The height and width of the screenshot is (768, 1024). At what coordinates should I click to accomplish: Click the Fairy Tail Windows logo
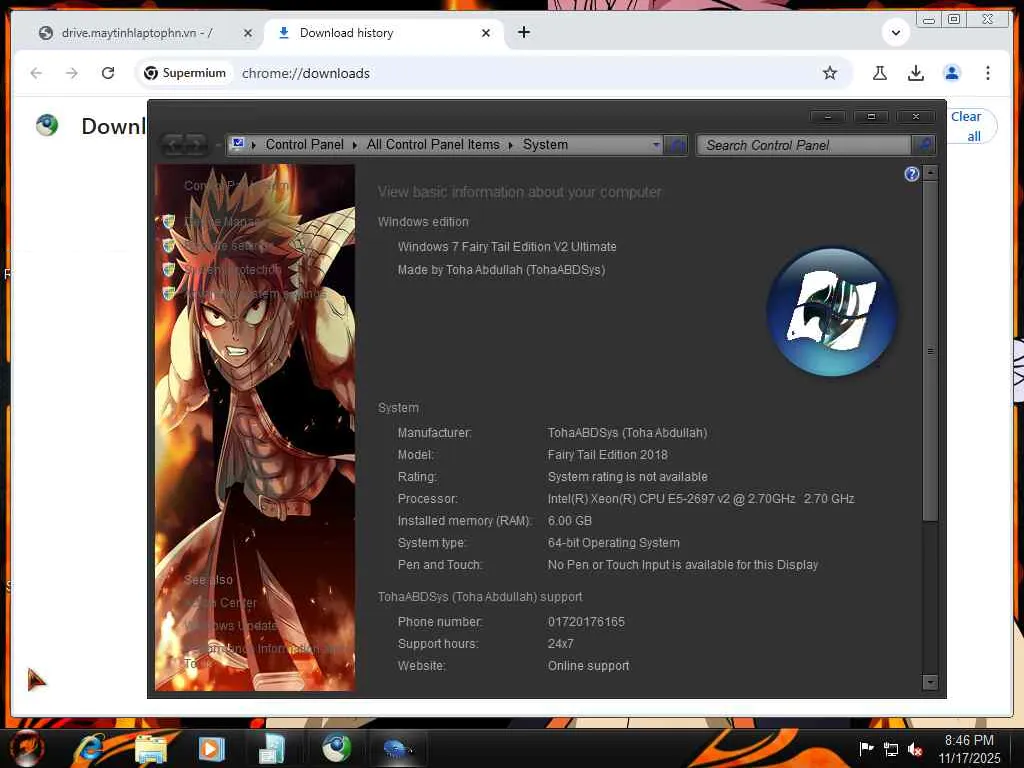coord(831,312)
